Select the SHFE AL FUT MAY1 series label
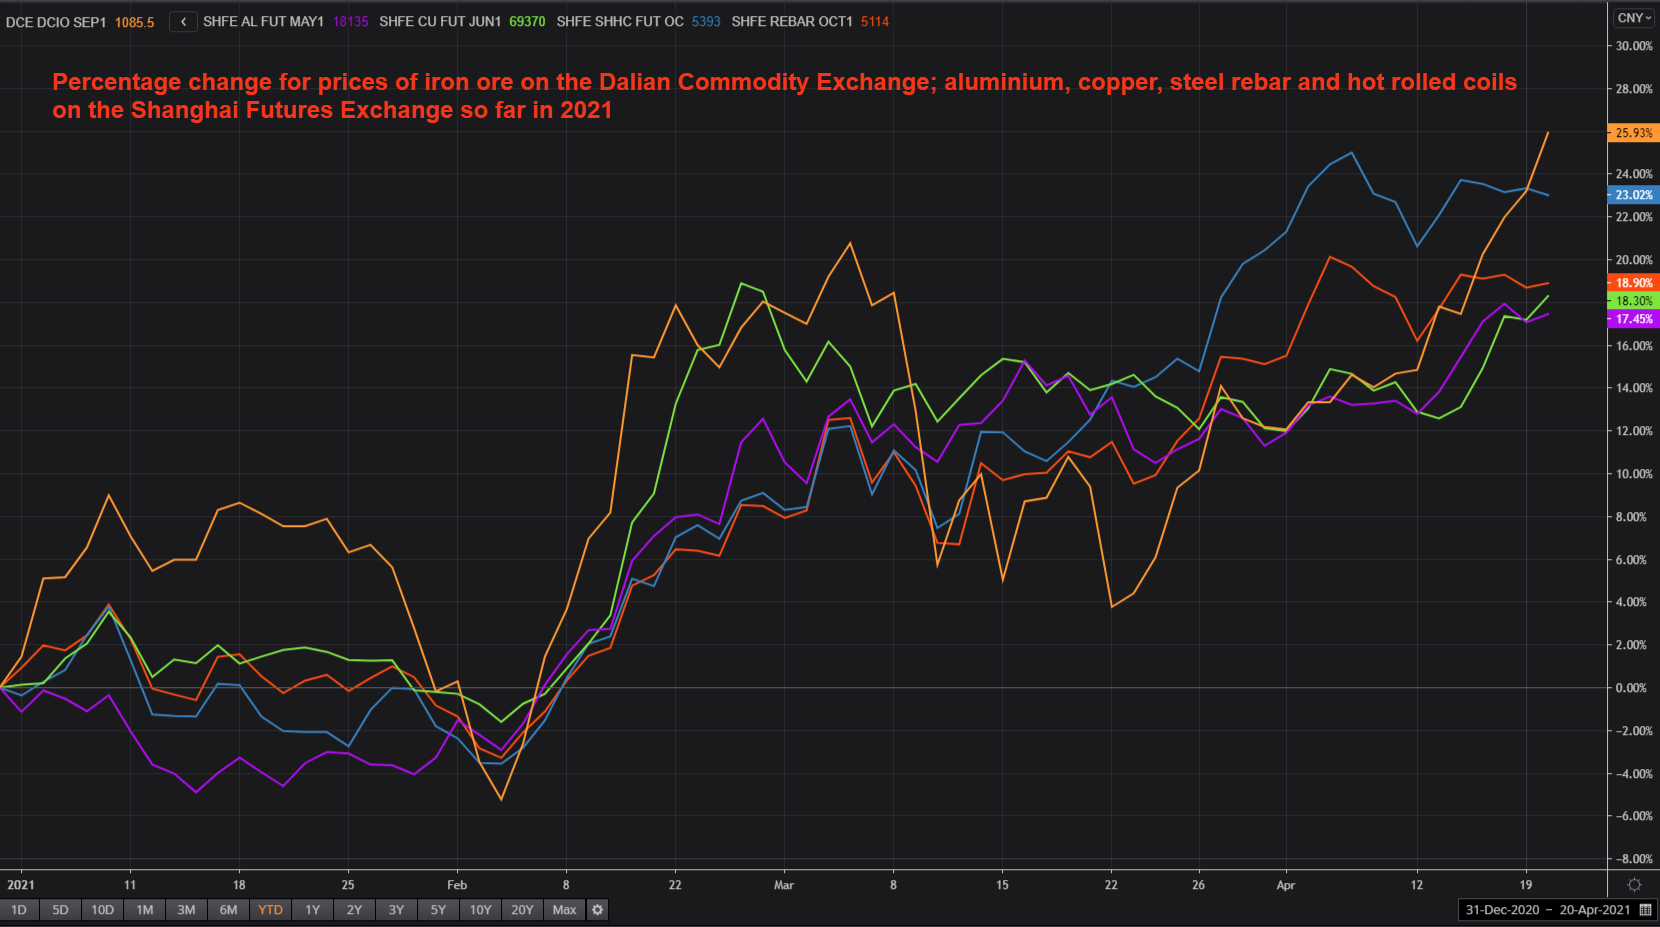Screen dimensions: 1660x927 (x=263, y=21)
